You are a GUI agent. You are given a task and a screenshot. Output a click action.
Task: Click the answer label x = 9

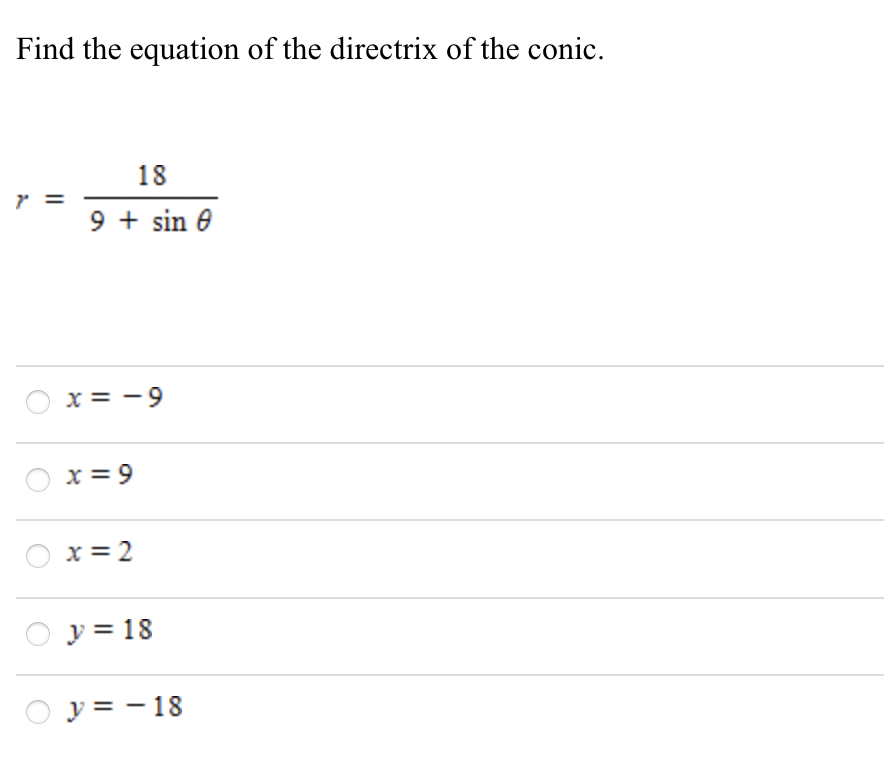coord(98,477)
